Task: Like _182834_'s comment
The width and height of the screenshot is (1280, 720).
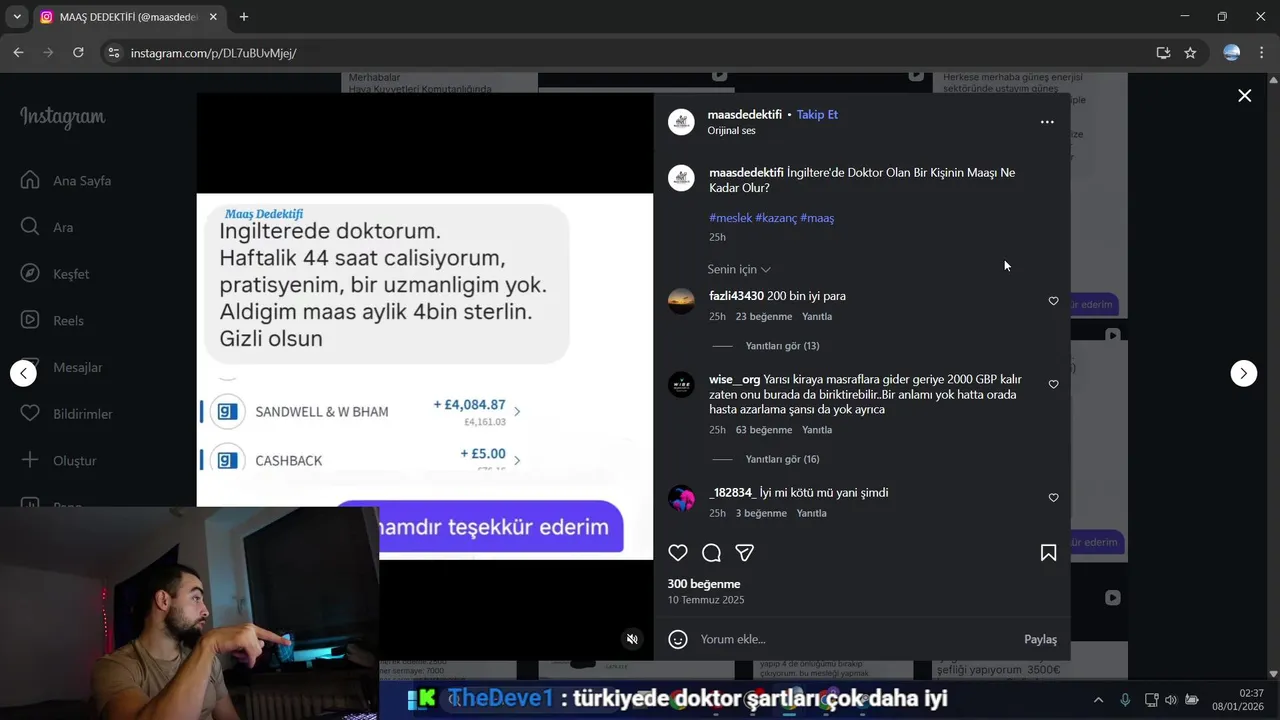Action: tap(1053, 498)
